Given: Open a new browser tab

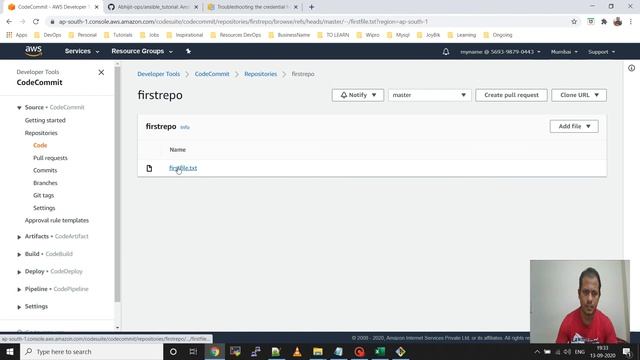Looking at the screenshot, I should 311,7.
